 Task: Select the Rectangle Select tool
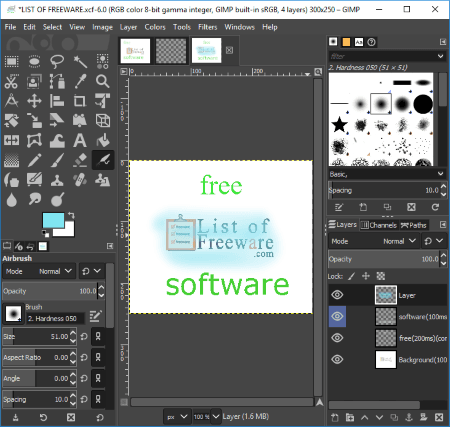tap(12, 61)
